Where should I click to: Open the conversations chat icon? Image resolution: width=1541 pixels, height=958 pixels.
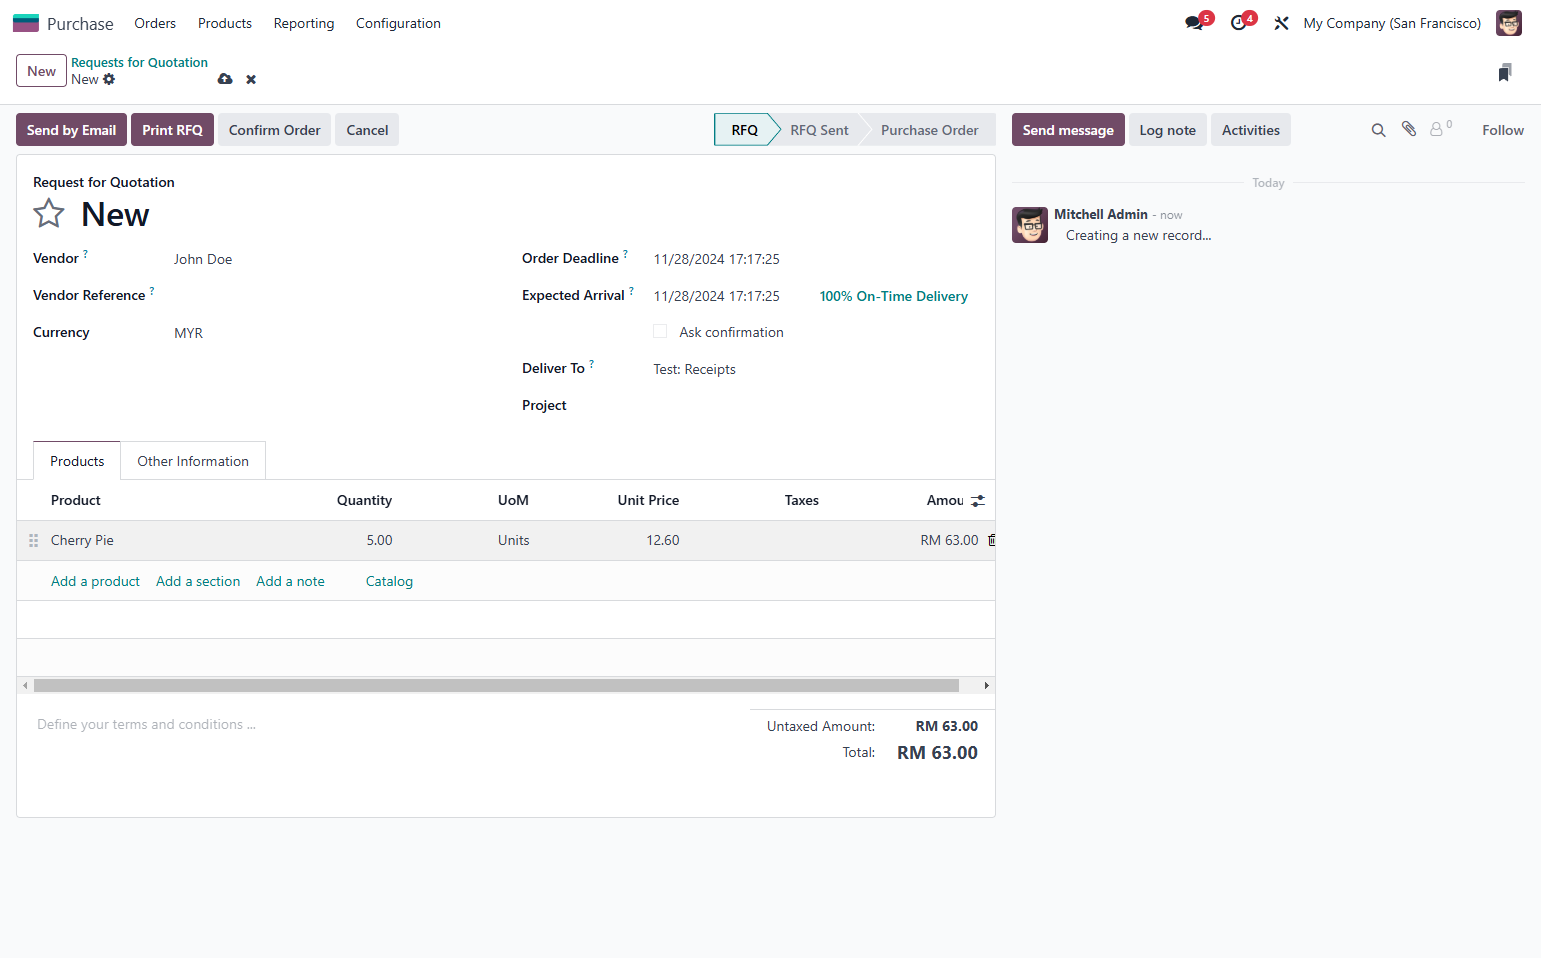1194,23
